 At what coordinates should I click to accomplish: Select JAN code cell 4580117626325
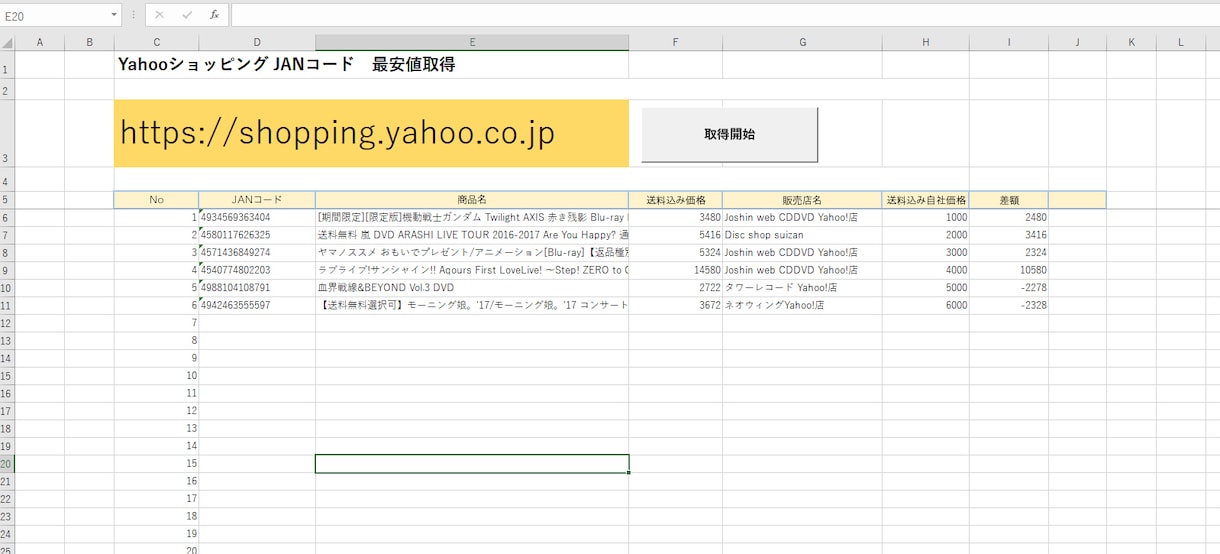[257, 235]
